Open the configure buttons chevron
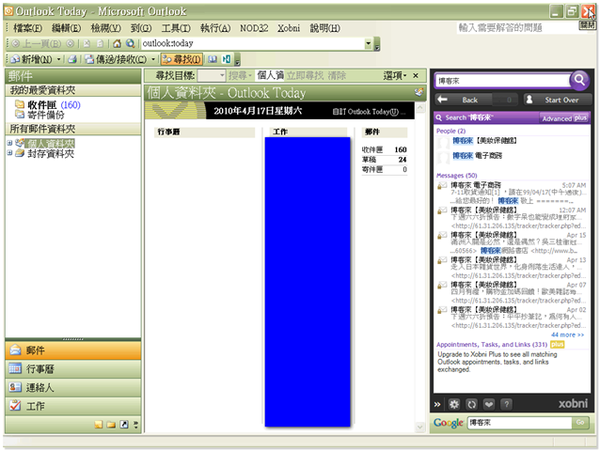 (x=136, y=425)
